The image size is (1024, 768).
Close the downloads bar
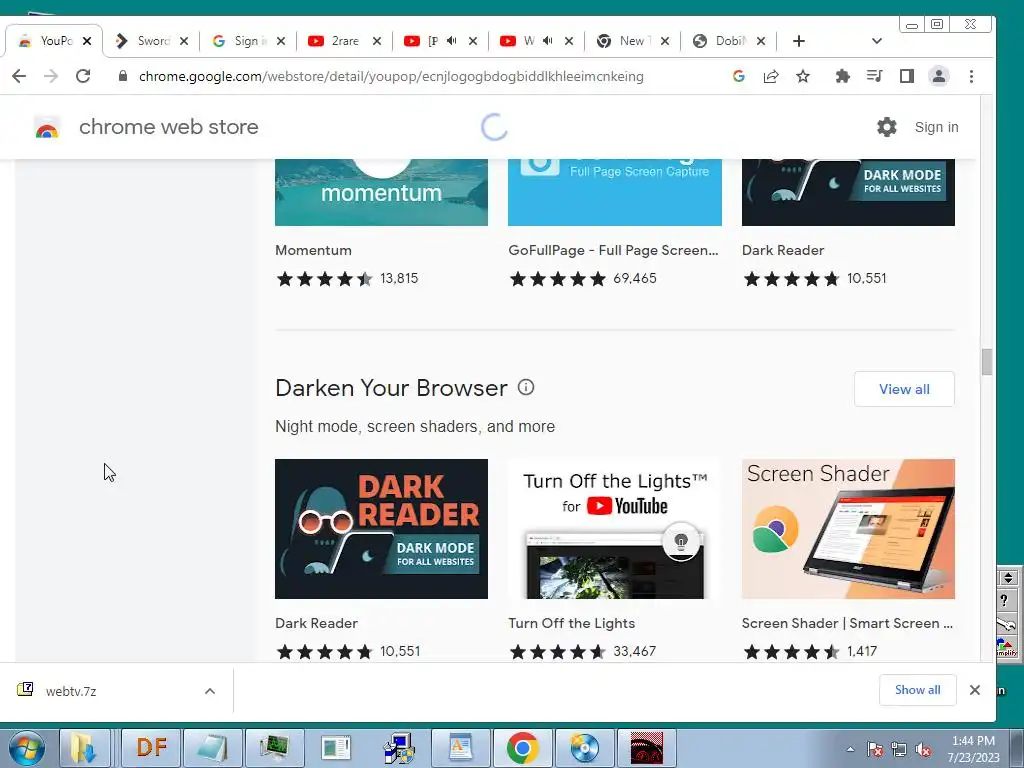pos(975,690)
